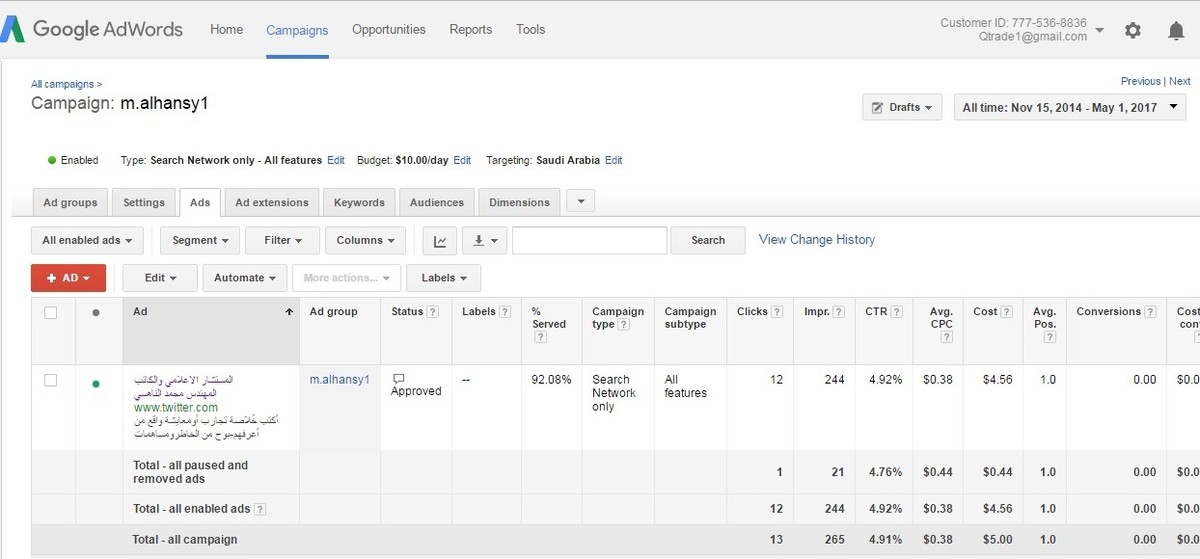The image size is (1200, 559).
Task: Expand the Drafts dropdown
Action: click(x=901, y=107)
